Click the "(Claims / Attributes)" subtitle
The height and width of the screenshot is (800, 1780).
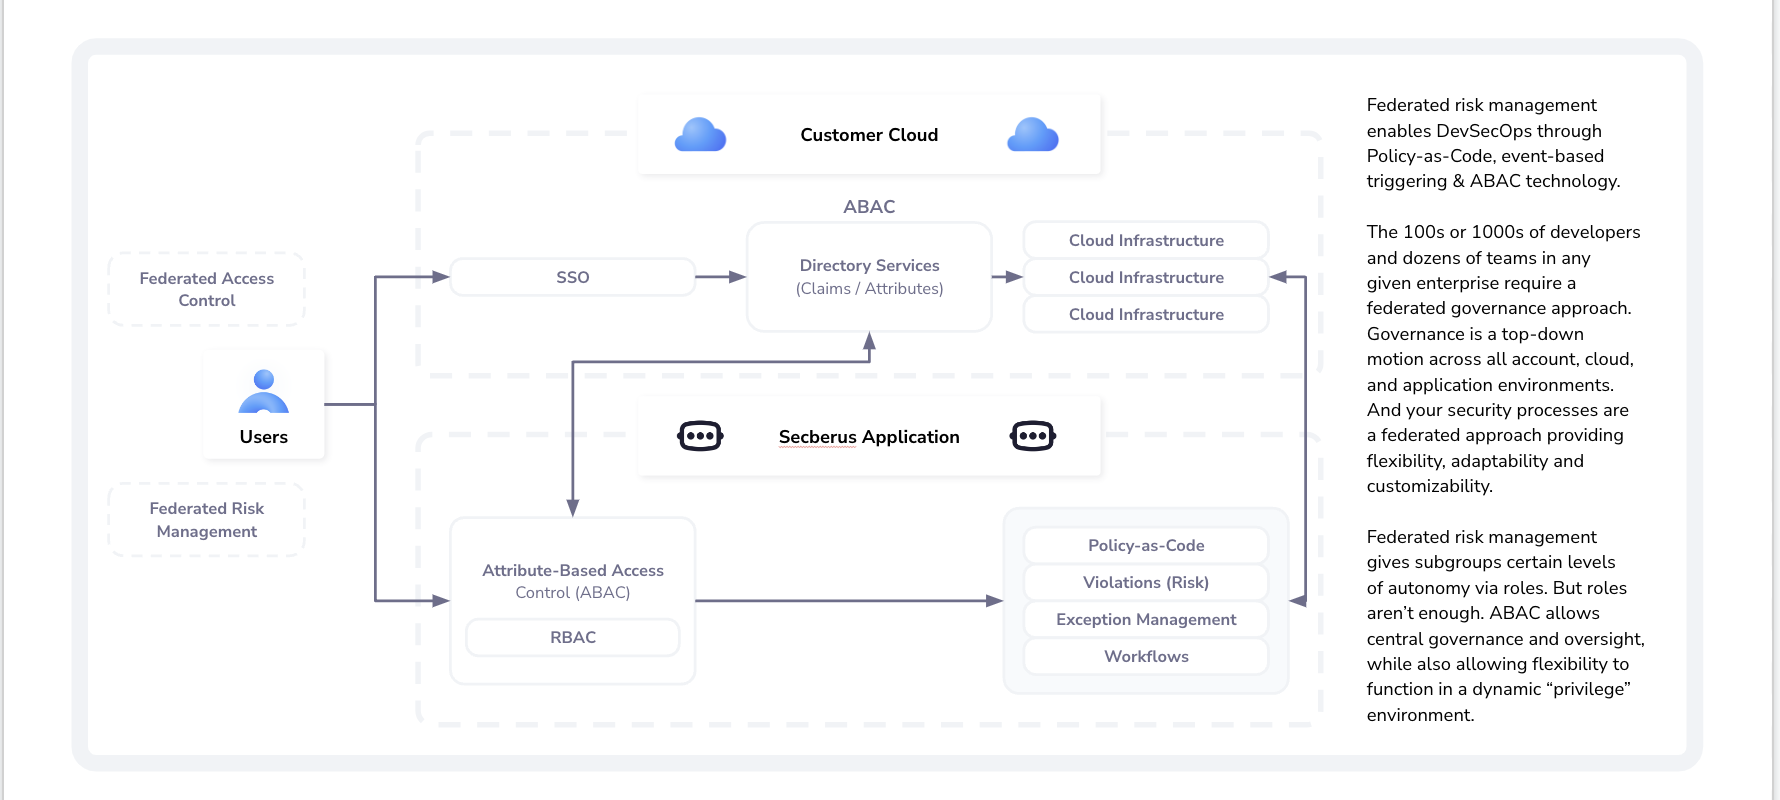pos(869,289)
